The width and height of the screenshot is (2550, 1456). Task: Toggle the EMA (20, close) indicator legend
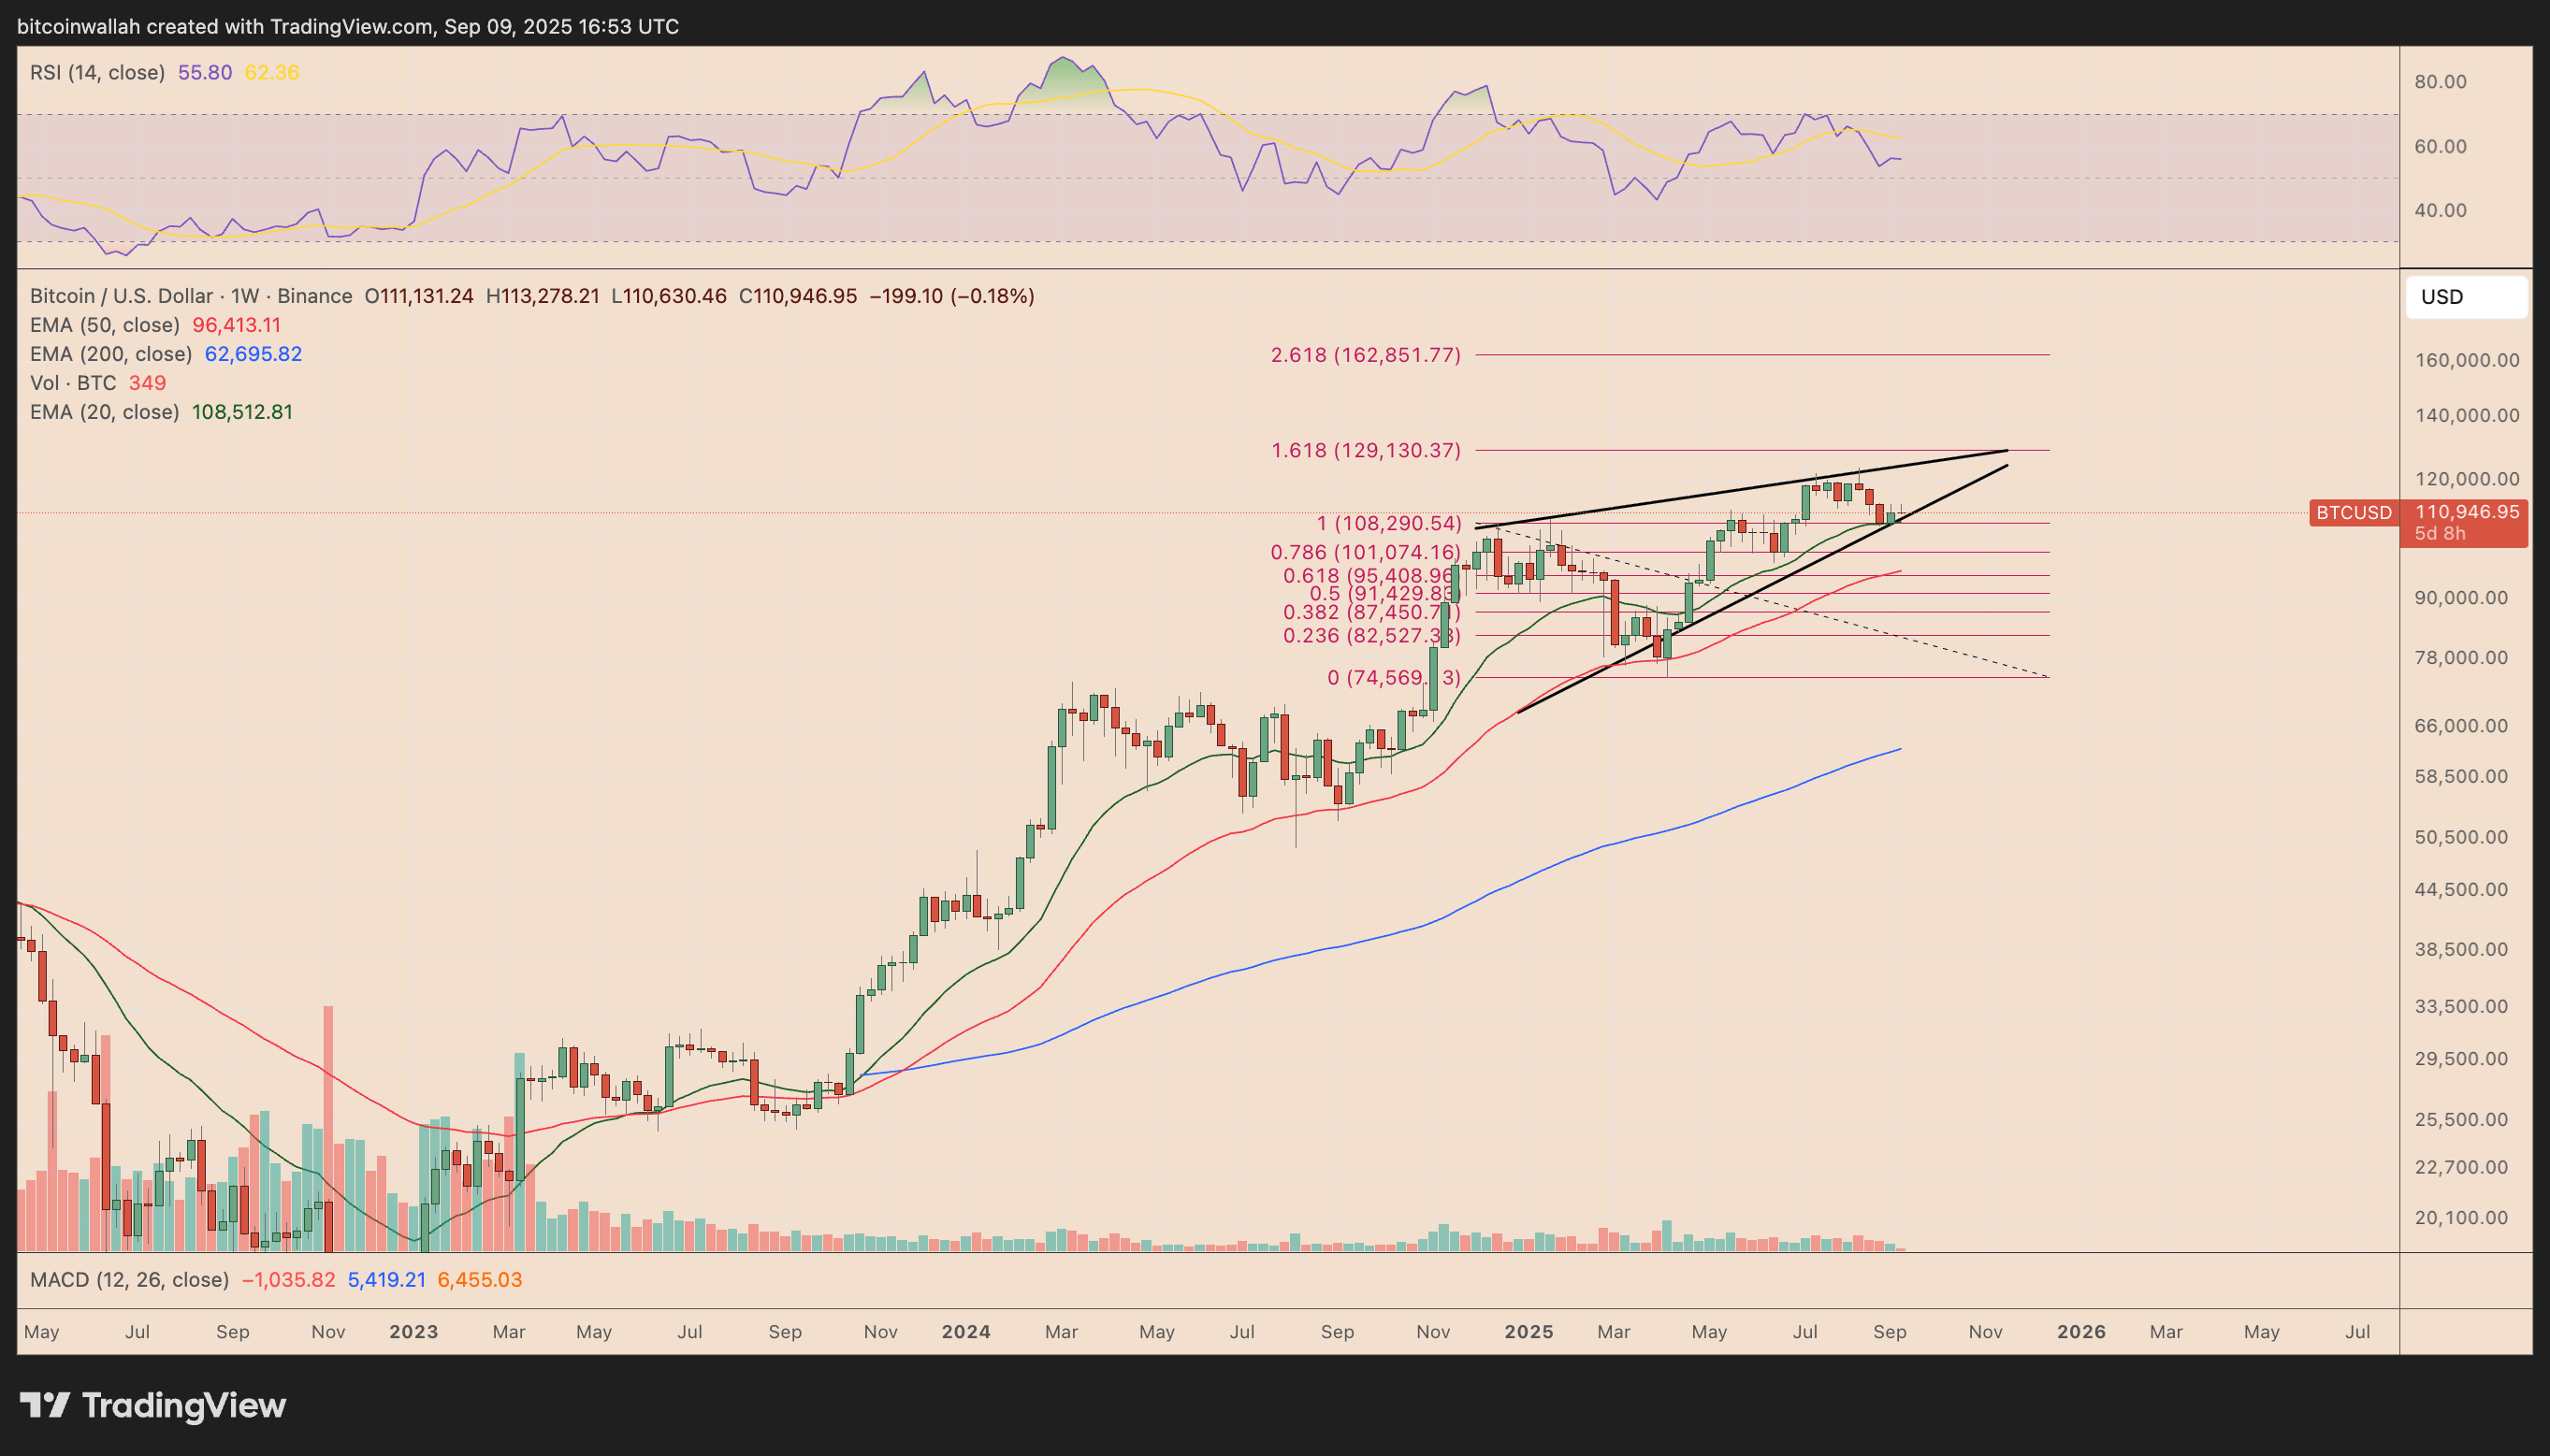tap(104, 412)
